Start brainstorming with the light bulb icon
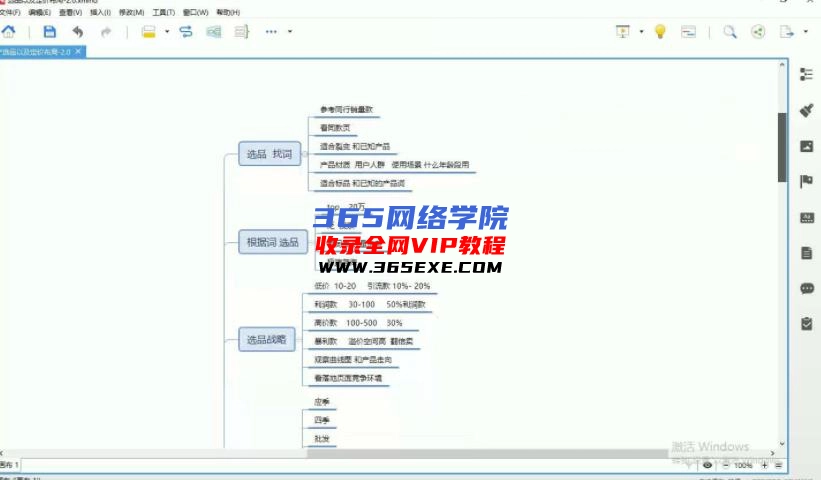Screen dimensions: 821x480 [660, 31]
